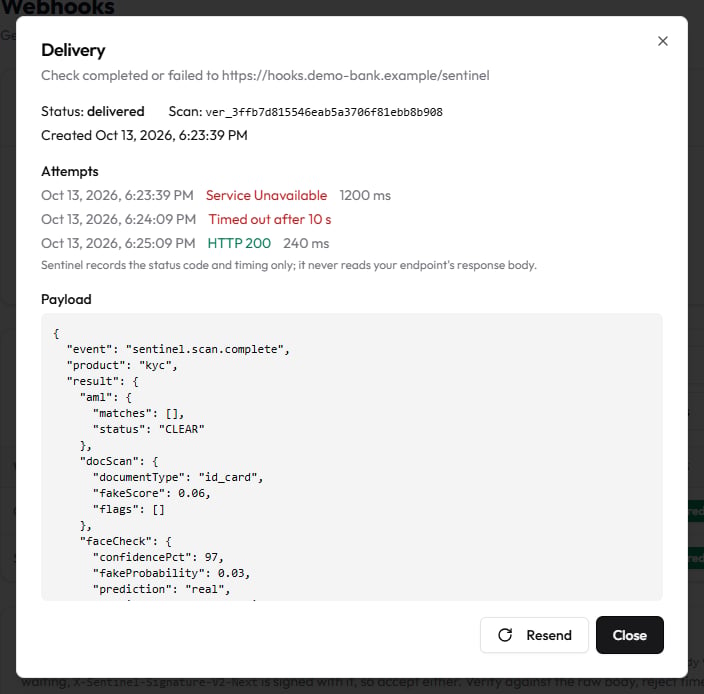Click the 6:24:09 PM attempt timestamp
This screenshot has height=694, width=704.
(119, 220)
